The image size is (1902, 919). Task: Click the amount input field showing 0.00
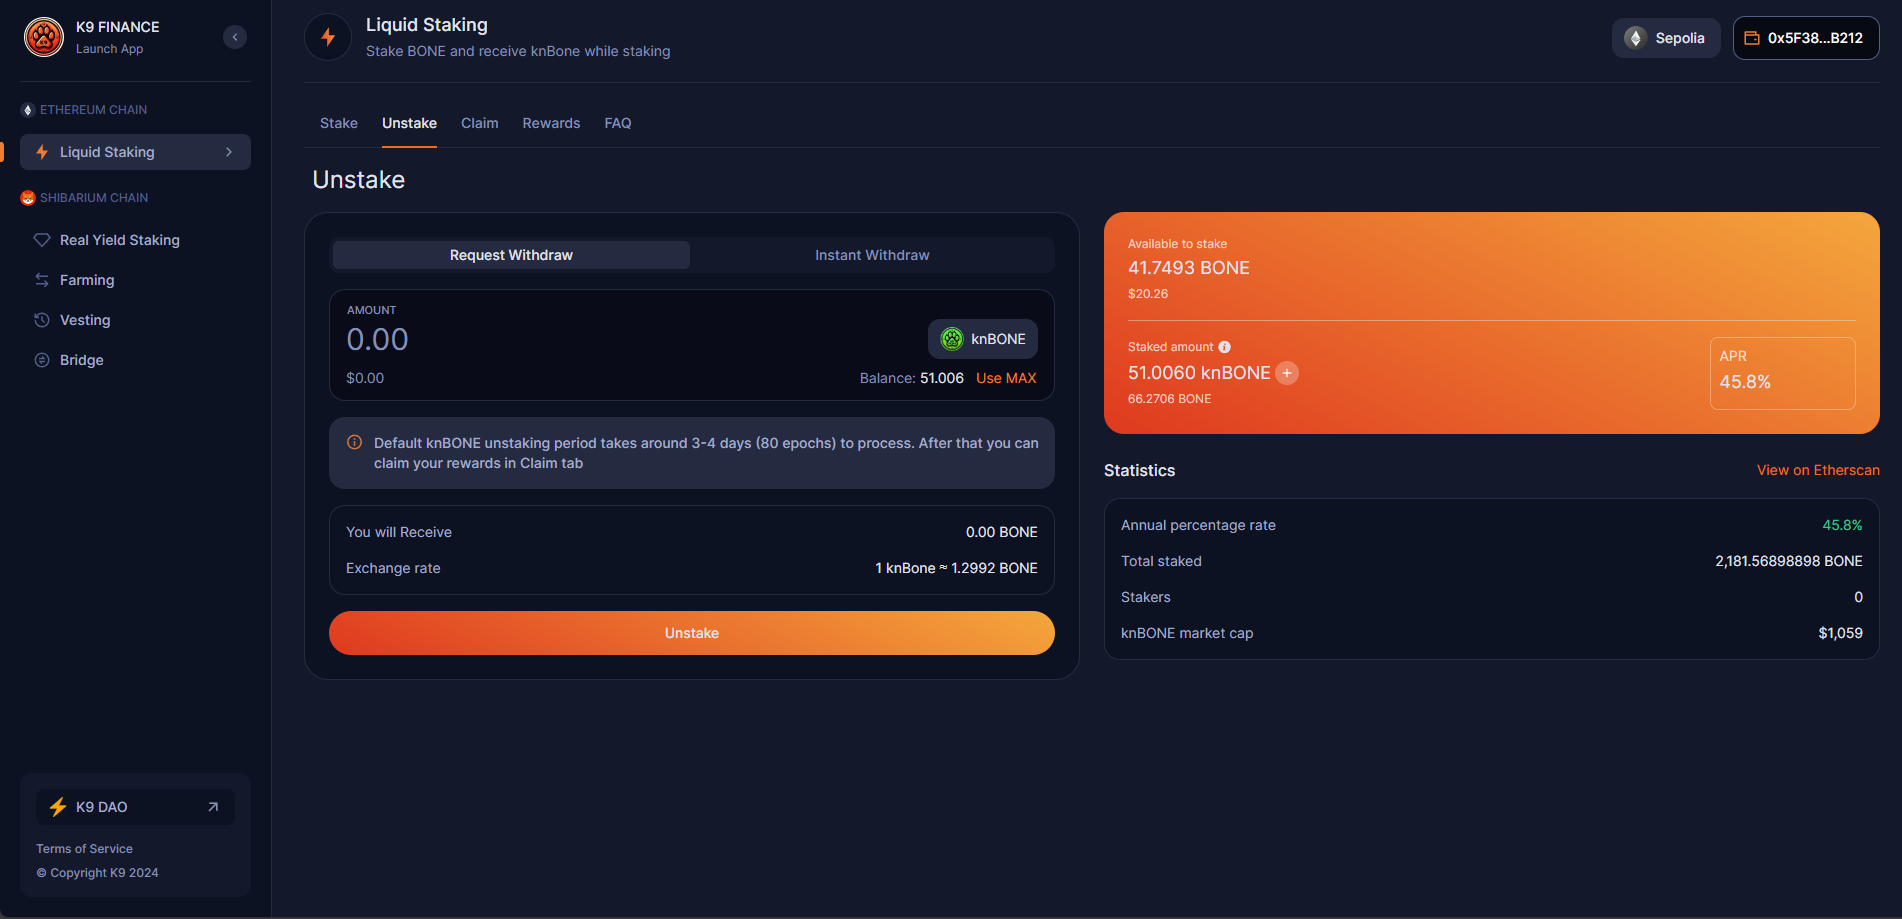pyautogui.click(x=600, y=340)
